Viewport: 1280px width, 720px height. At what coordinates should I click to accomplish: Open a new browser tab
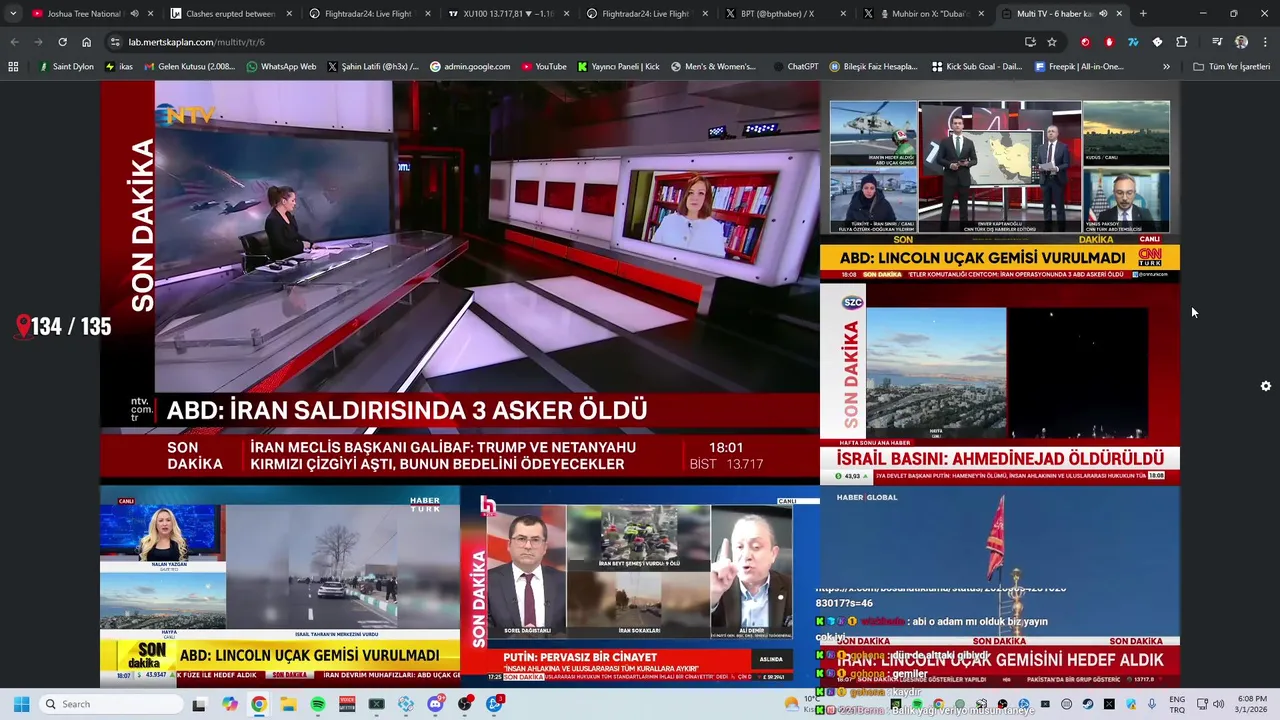tap(1143, 14)
